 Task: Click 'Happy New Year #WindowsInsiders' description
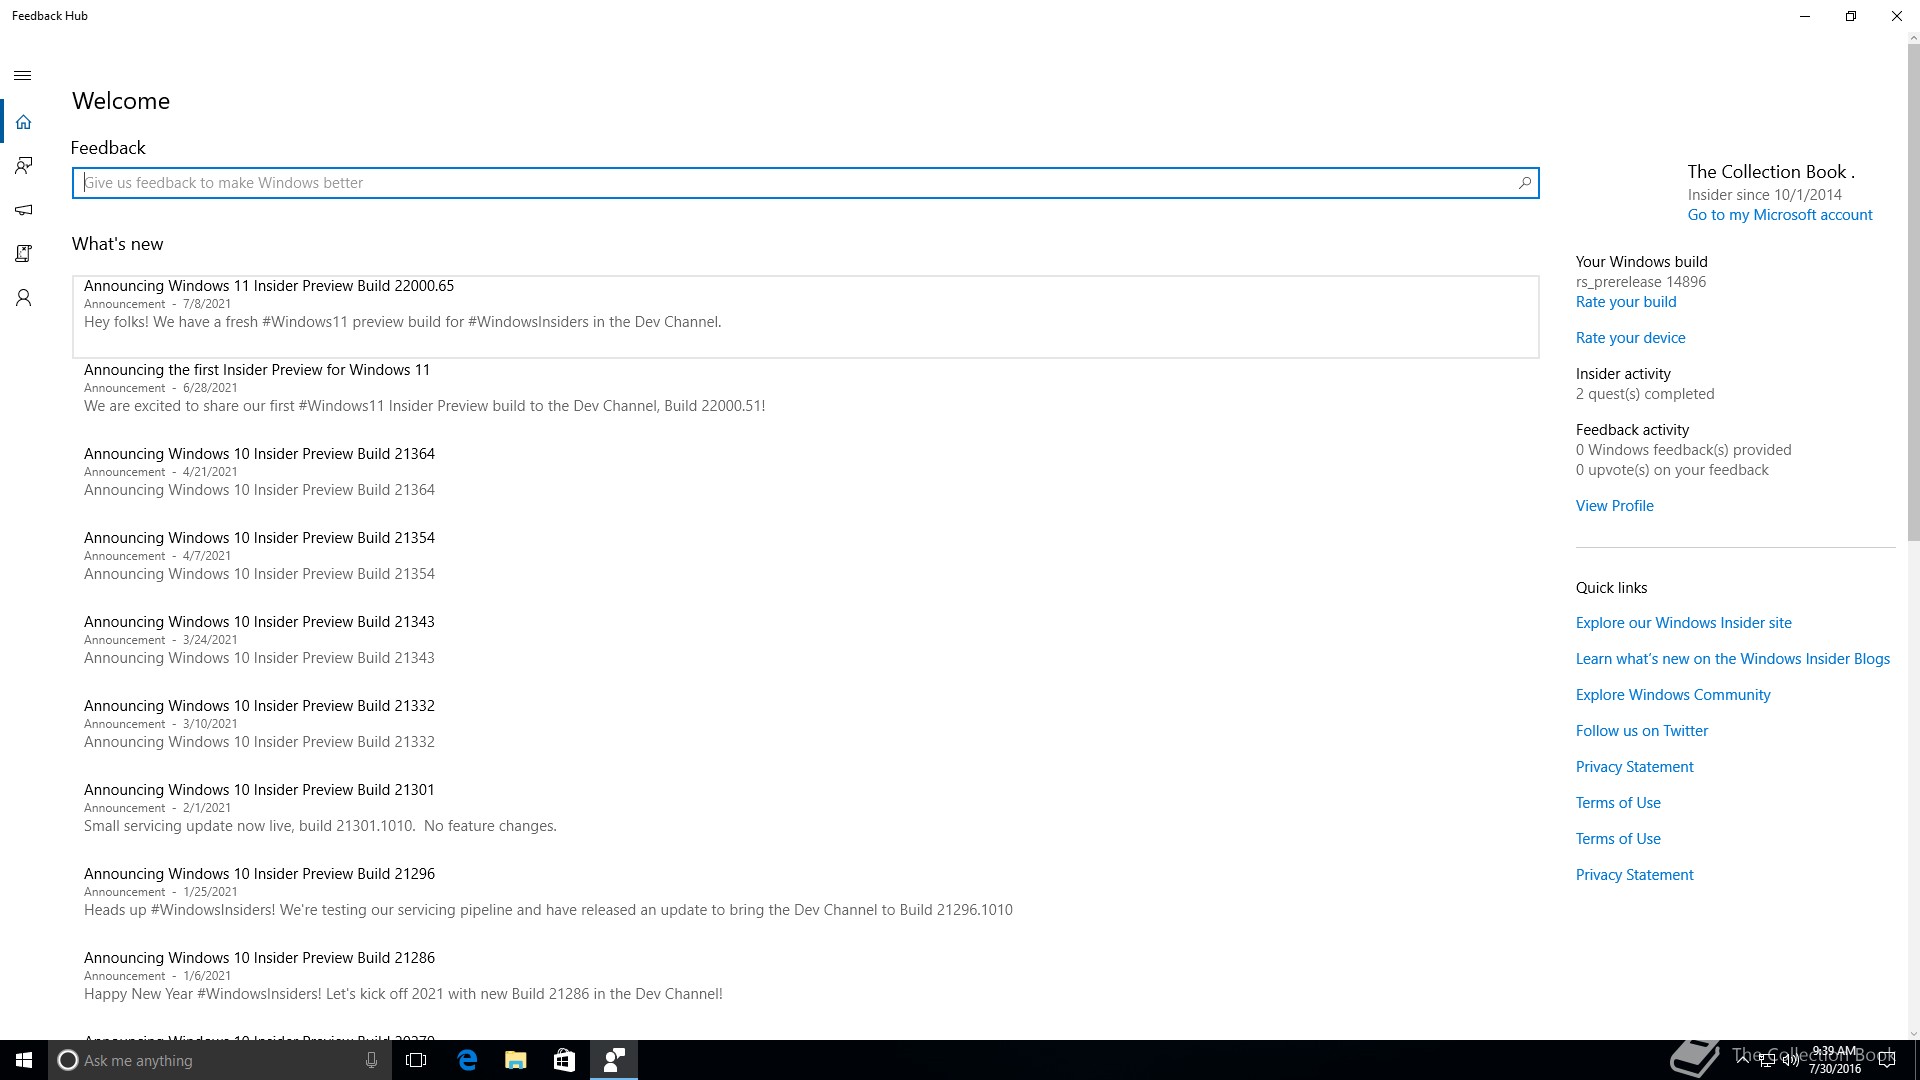coord(403,994)
